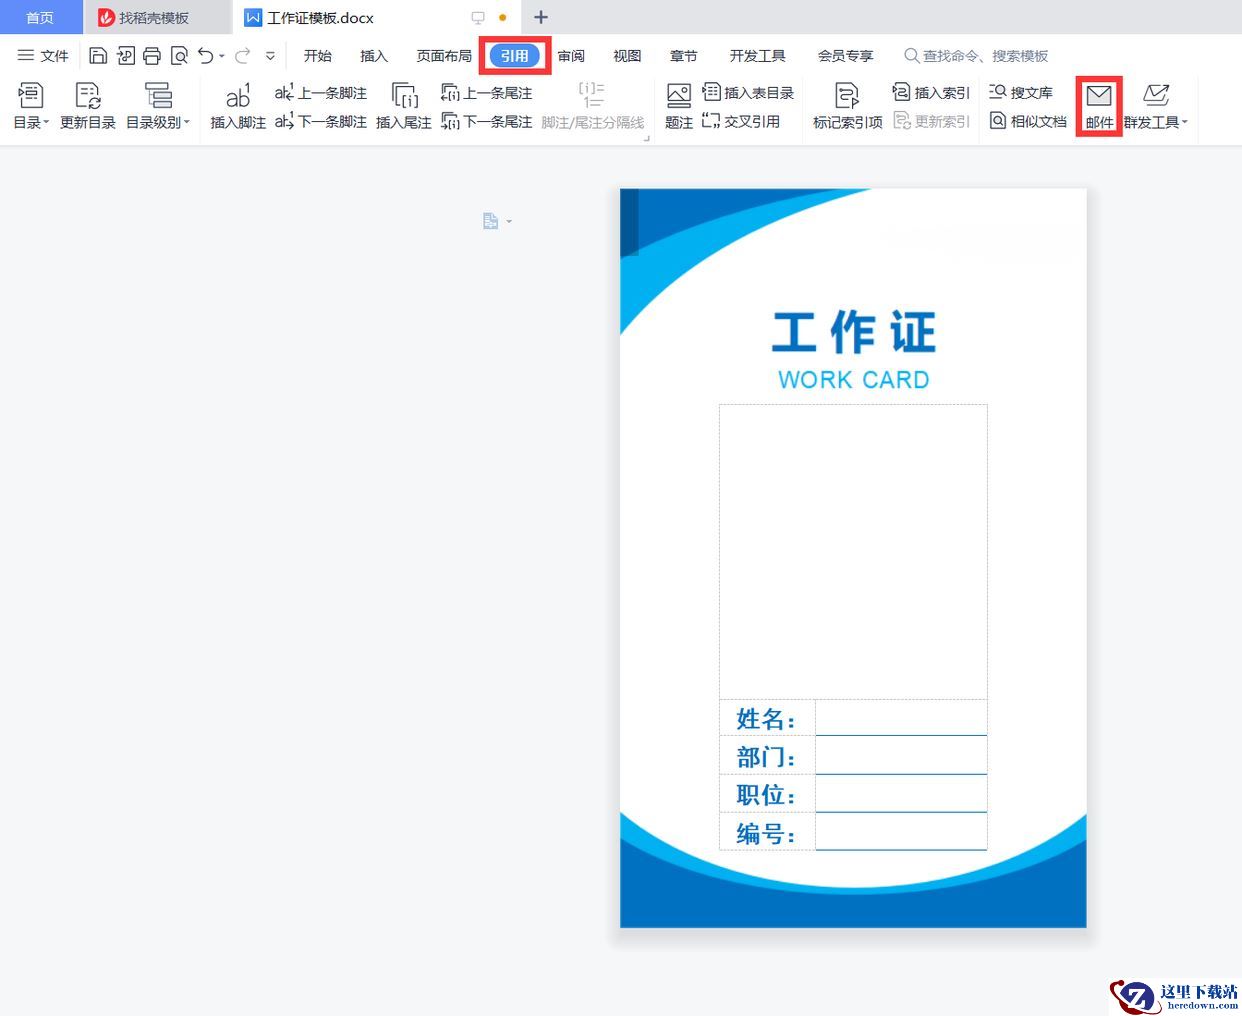Click the 题注 caption icon
The height and width of the screenshot is (1016, 1242).
click(679, 107)
